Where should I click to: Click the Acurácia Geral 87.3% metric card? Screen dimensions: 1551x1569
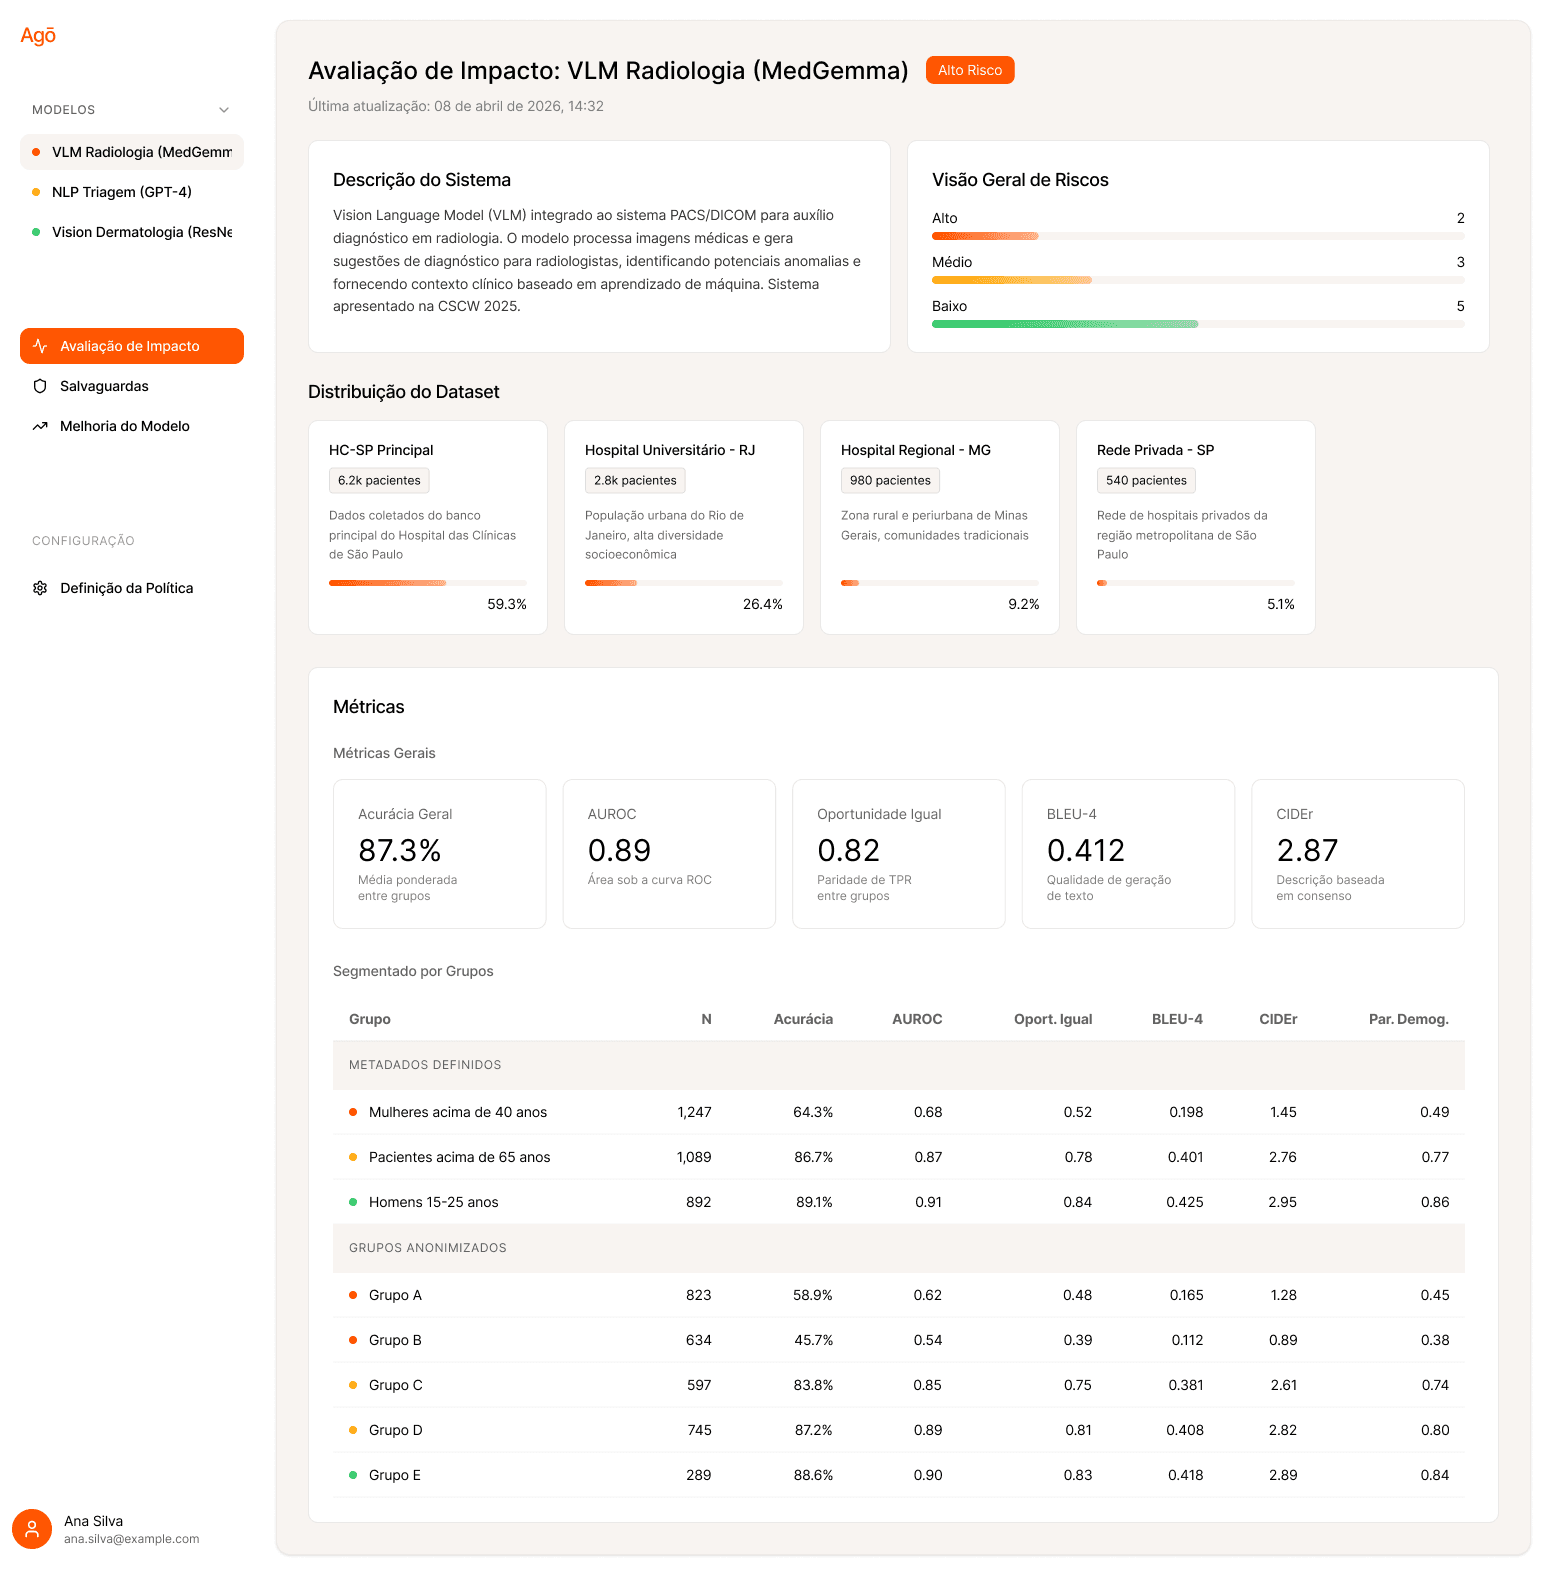tap(440, 854)
